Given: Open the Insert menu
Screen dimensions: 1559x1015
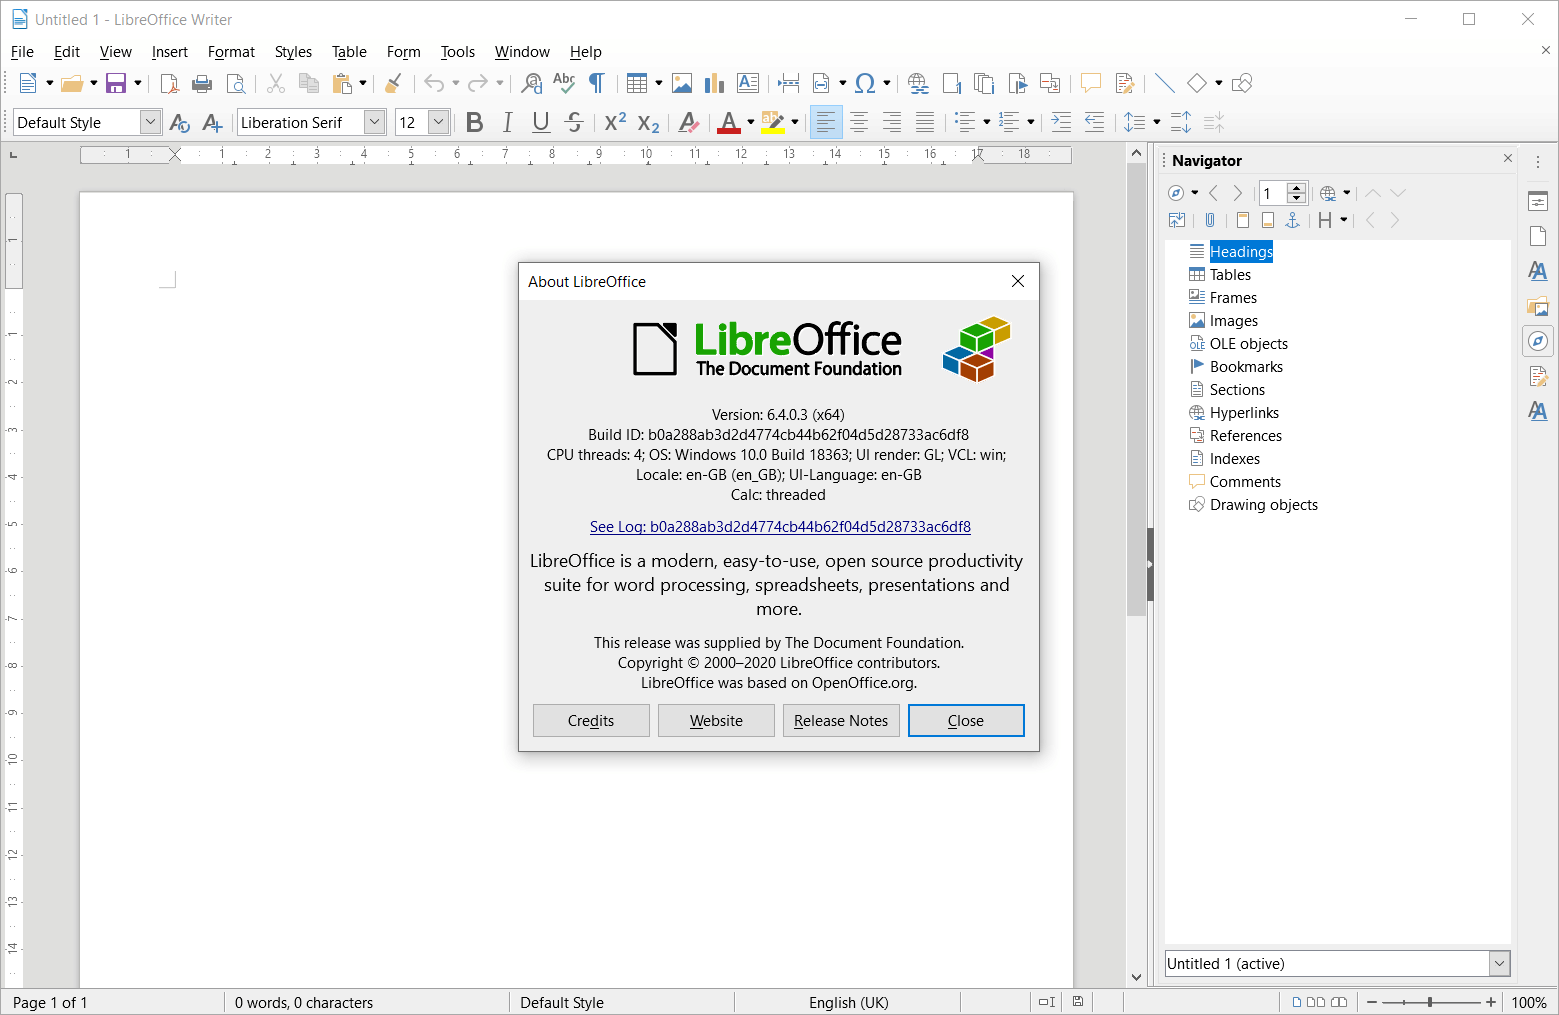Looking at the screenshot, I should 170,52.
